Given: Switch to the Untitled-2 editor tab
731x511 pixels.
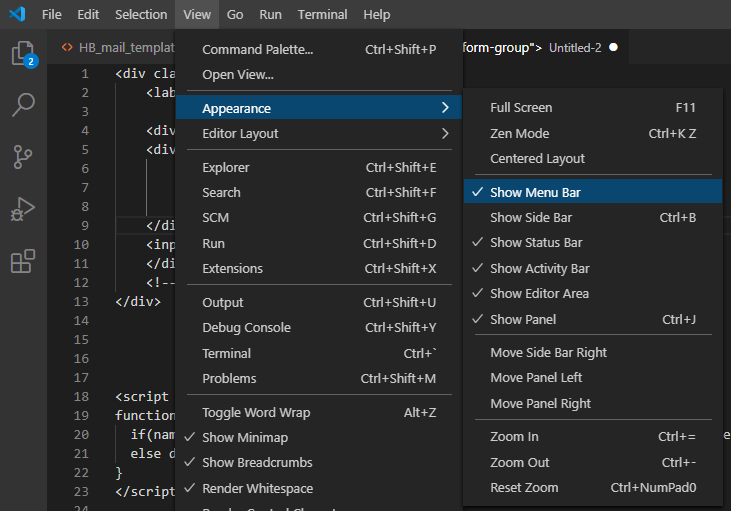Looking at the screenshot, I should pyautogui.click(x=575, y=47).
